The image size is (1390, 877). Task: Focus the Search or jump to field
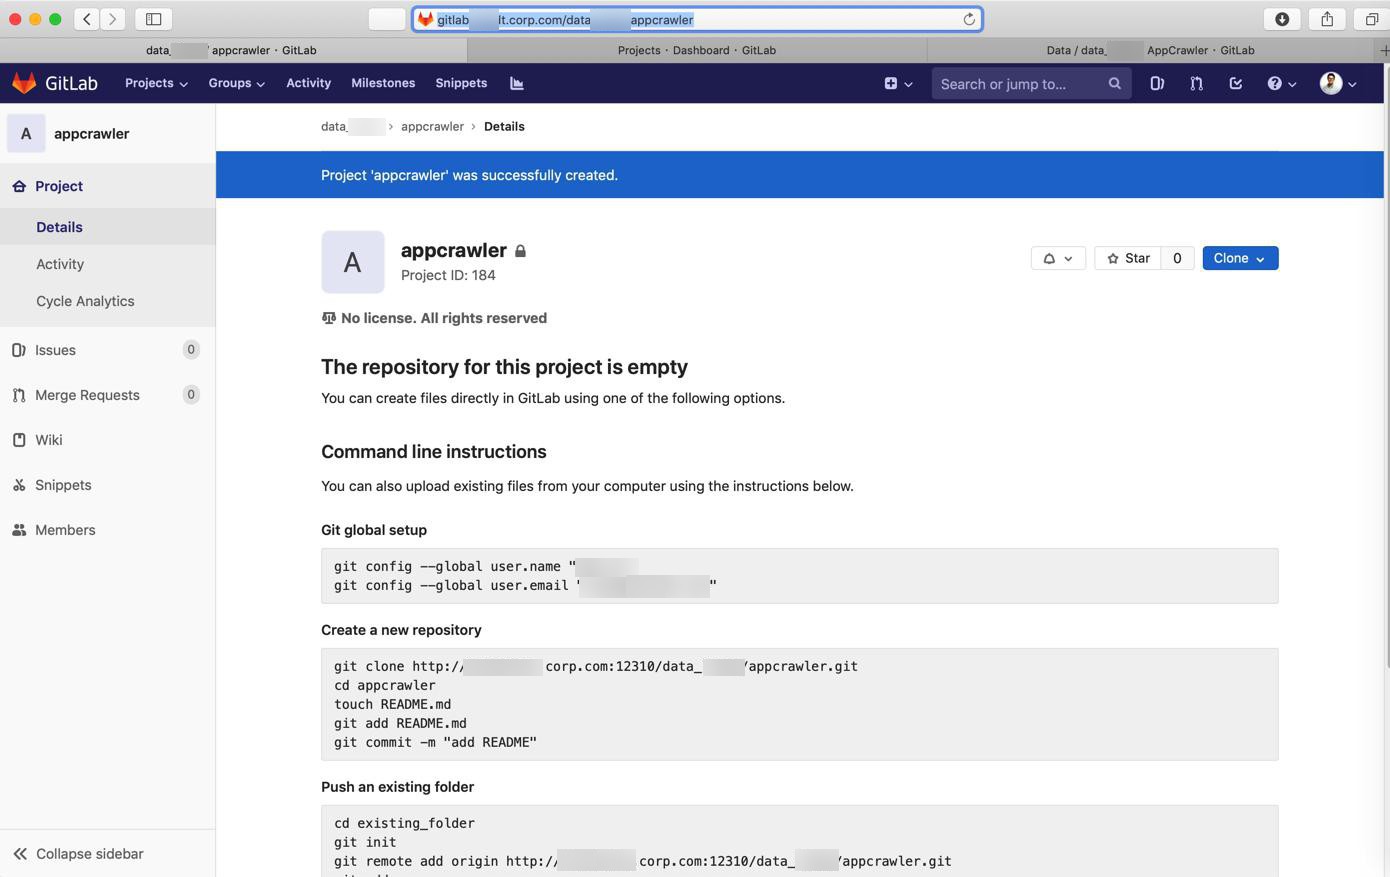click(x=1031, y=84)
